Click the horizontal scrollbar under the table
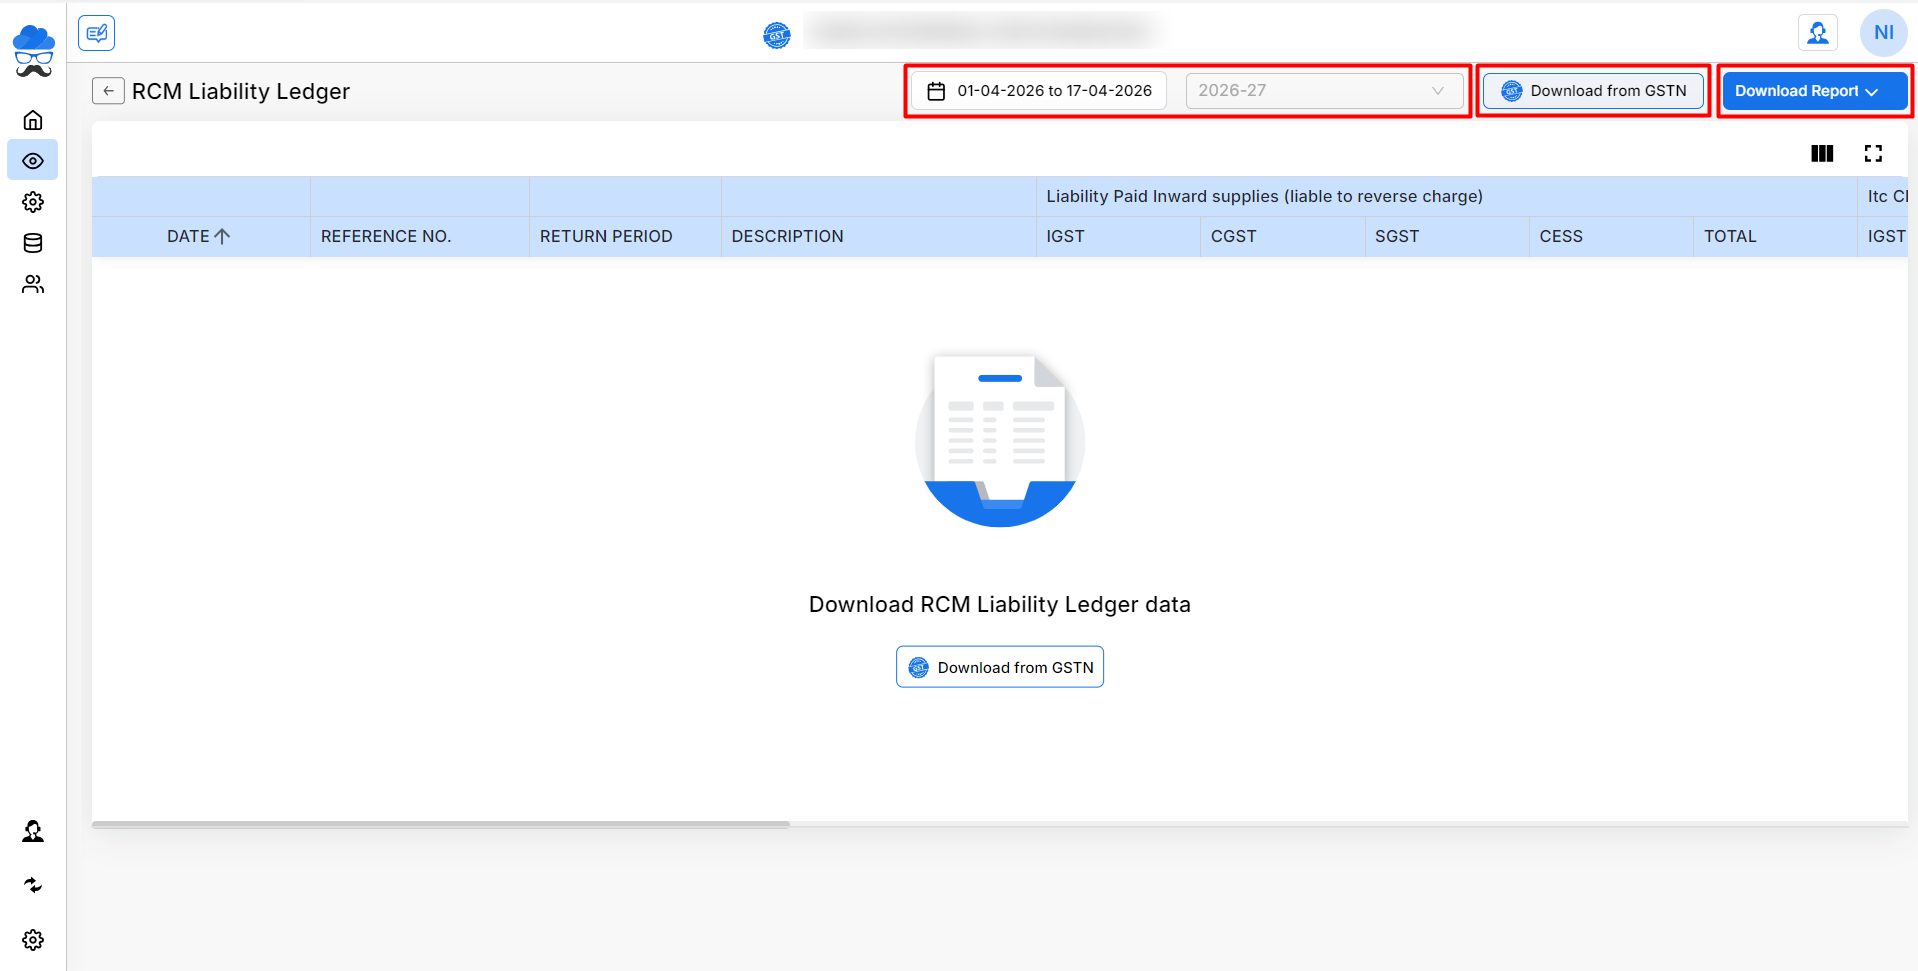The width and height of the screenshot is (1918, 971). (x=440, y=825)
